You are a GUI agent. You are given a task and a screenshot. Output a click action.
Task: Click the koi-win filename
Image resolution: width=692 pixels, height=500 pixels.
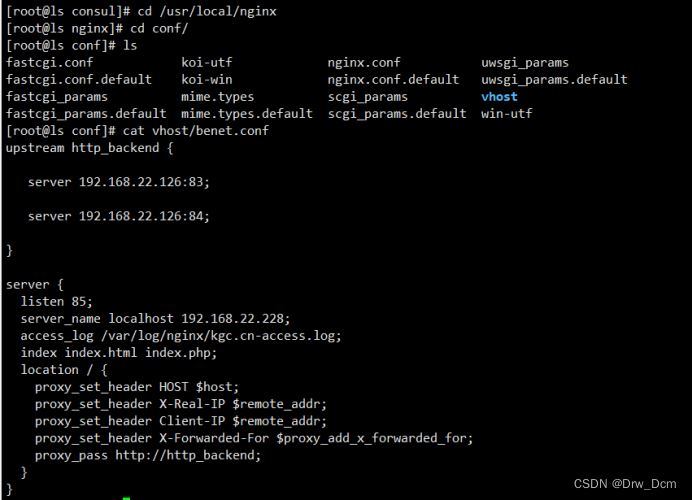(x=207, y=80)
